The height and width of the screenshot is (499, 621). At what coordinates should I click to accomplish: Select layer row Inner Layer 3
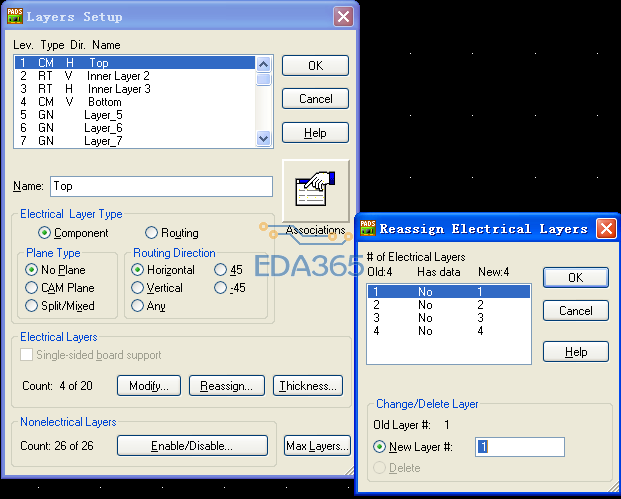135,89
